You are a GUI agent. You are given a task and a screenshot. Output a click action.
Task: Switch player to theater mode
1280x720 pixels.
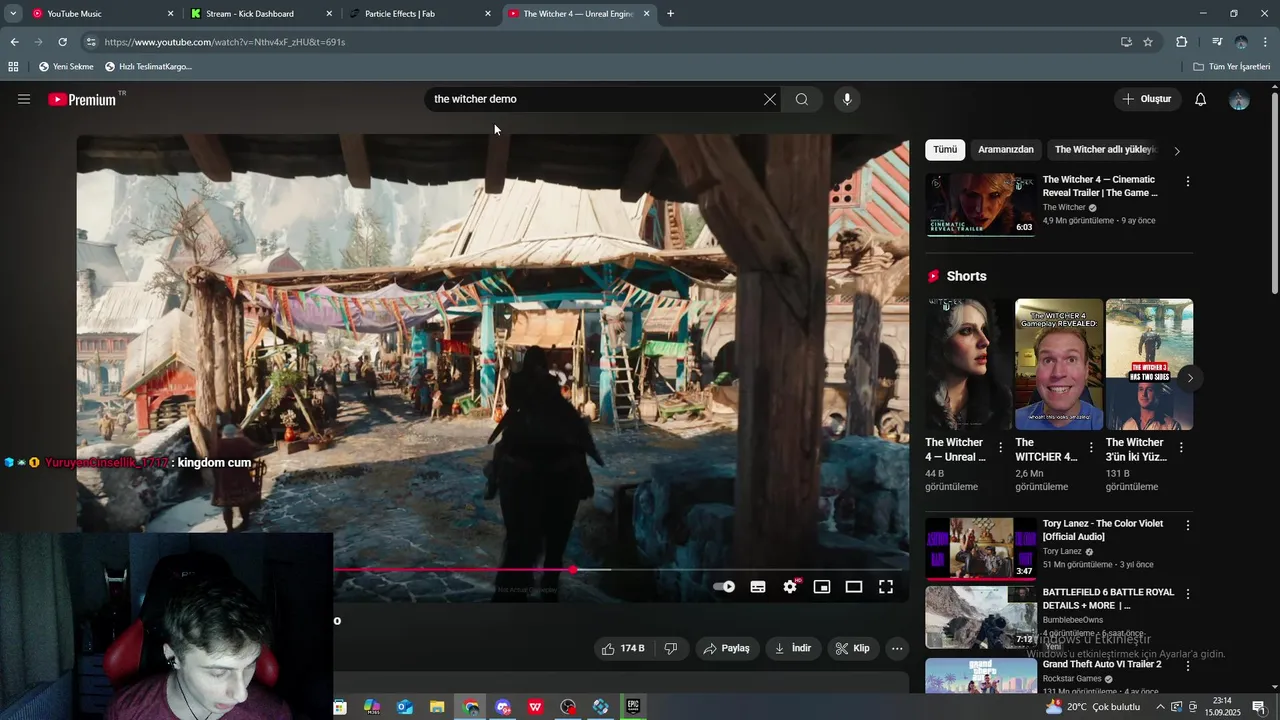pyautogui.click(x=854, y=587)
